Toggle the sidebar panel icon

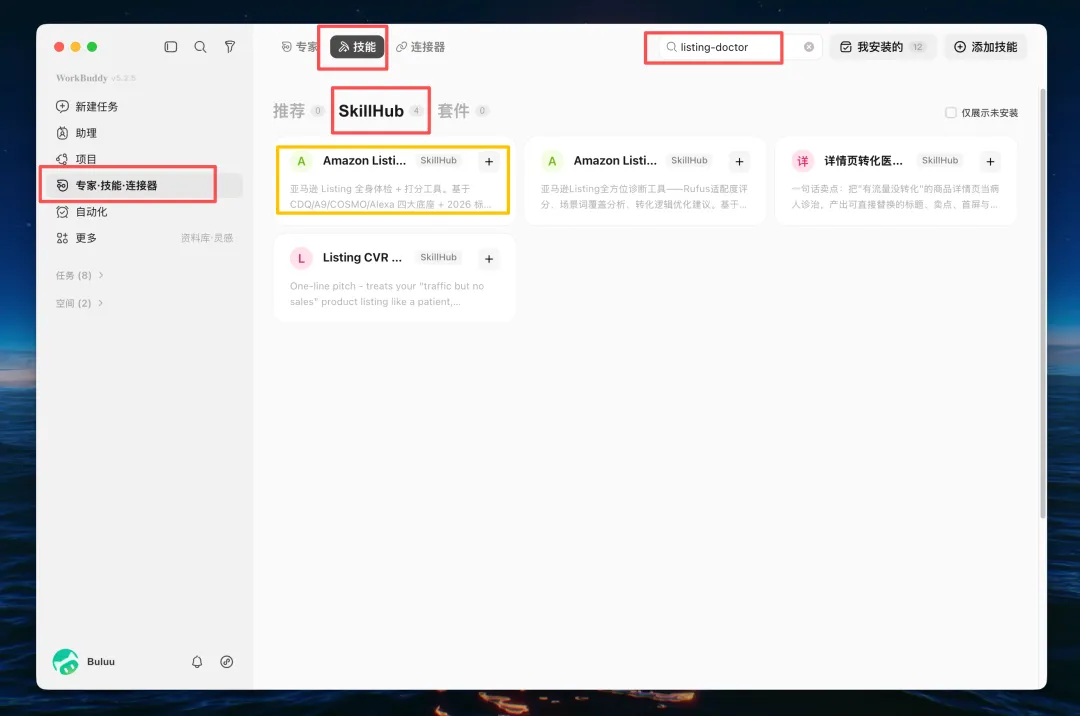point(171,47)
